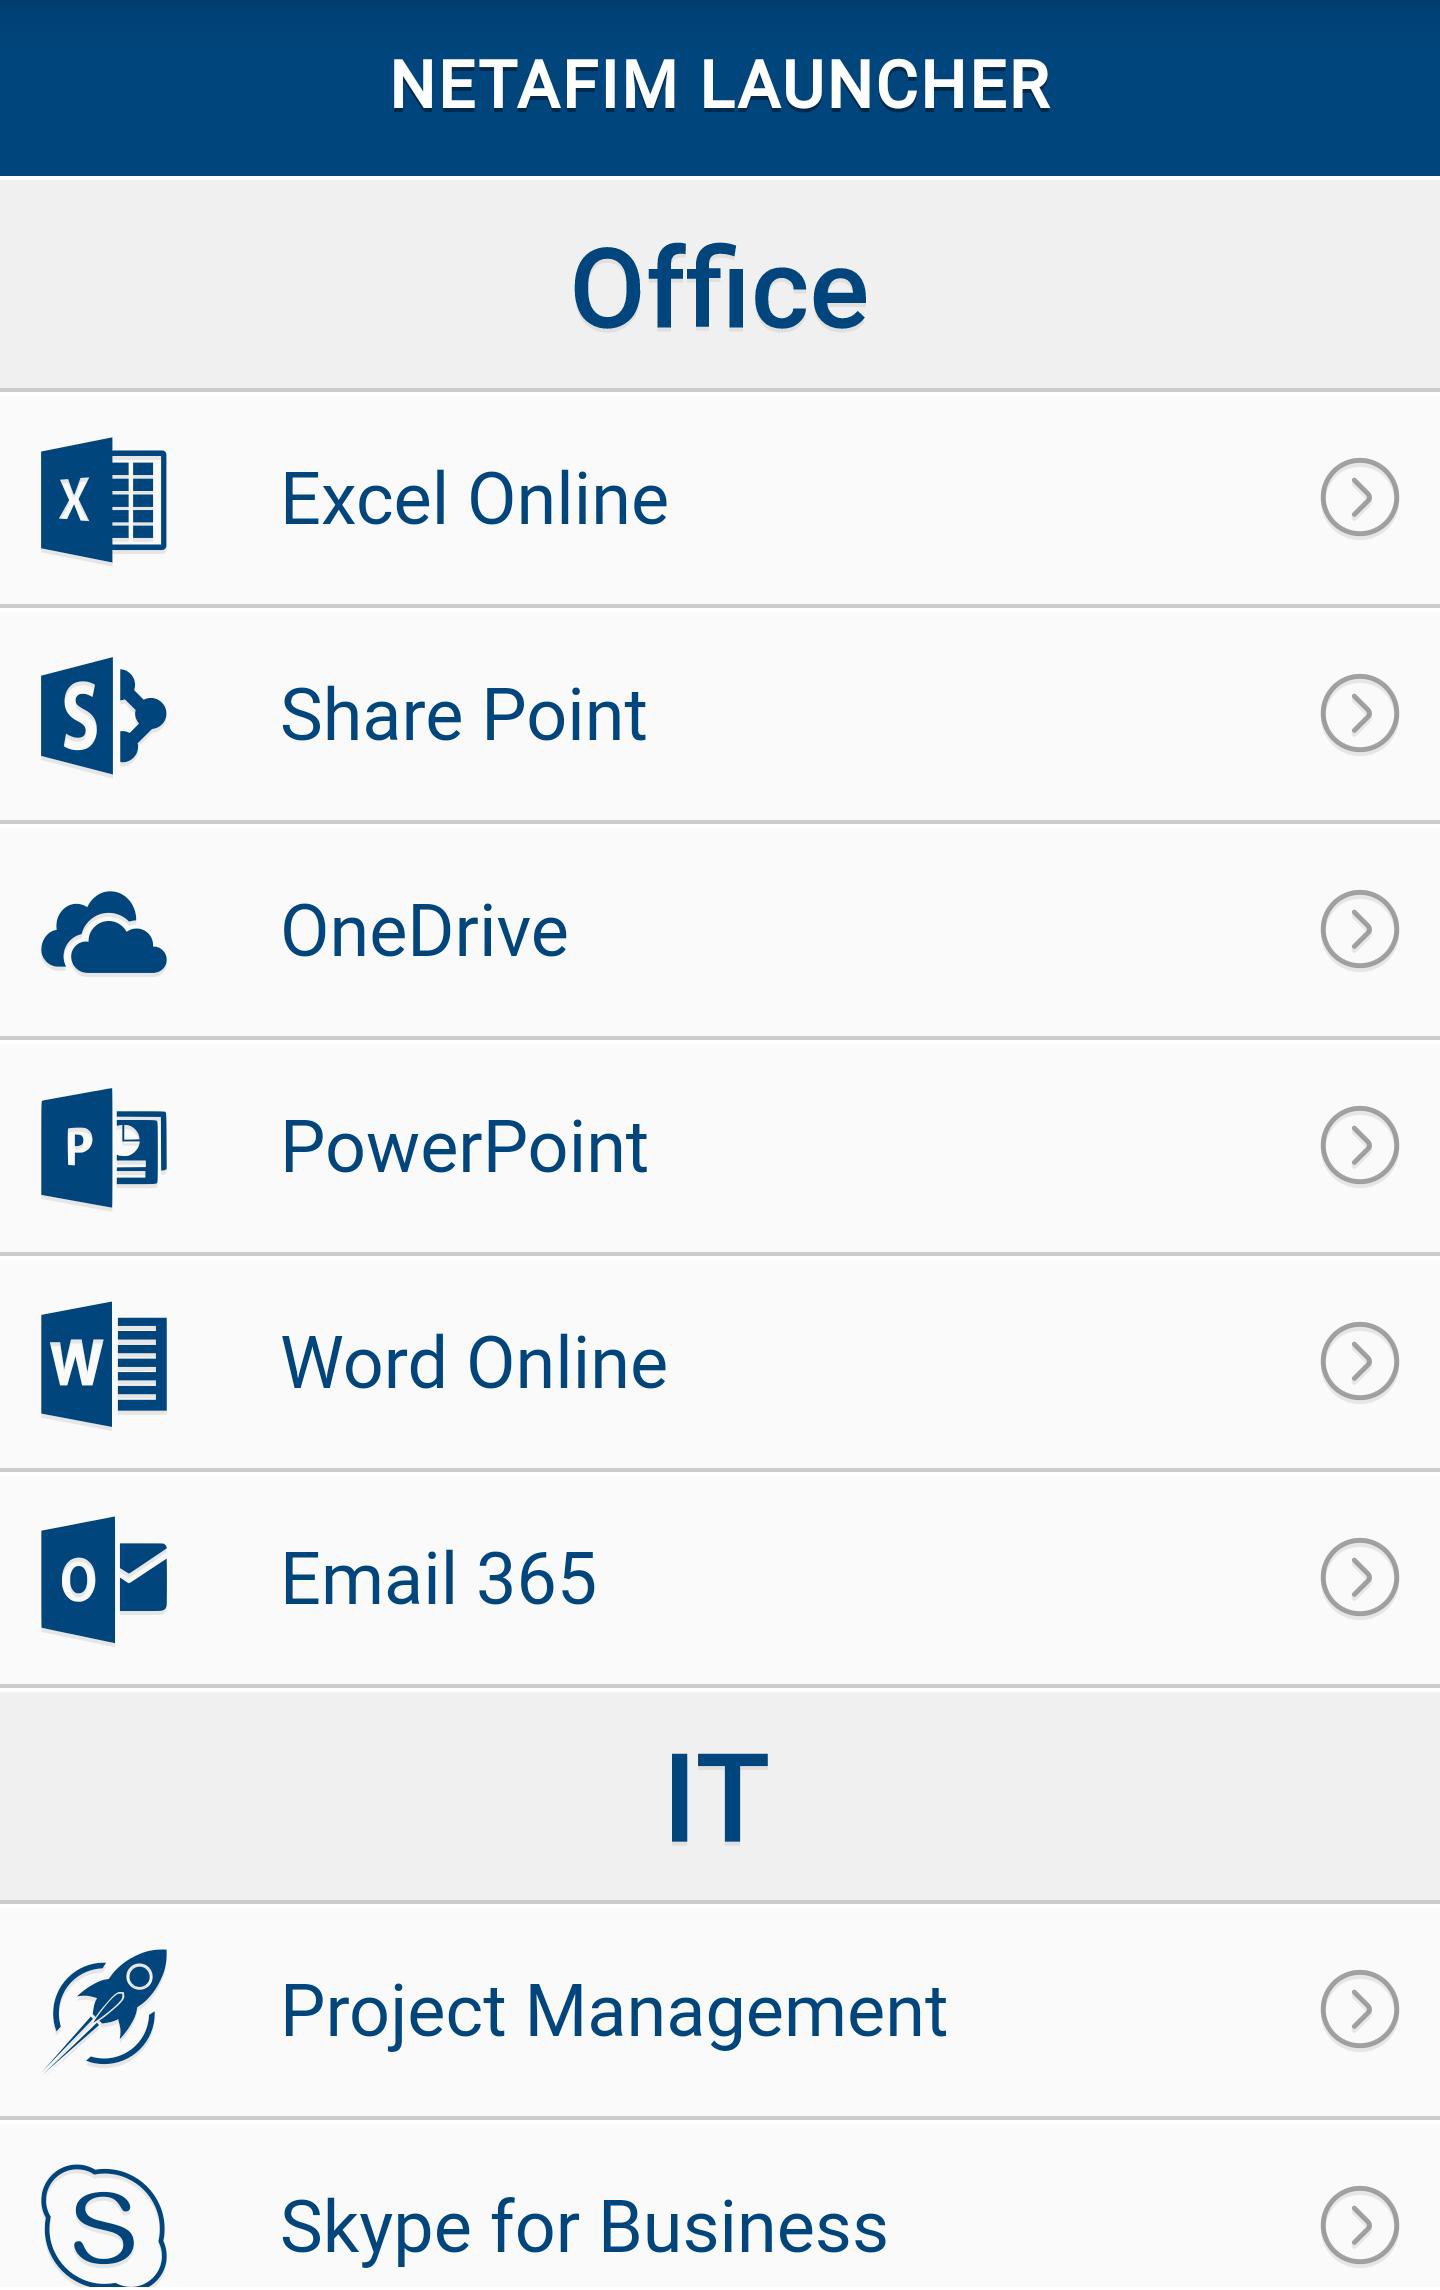Tap the PowerPoint logo icon
1440x2290 pixels.
104,1147
